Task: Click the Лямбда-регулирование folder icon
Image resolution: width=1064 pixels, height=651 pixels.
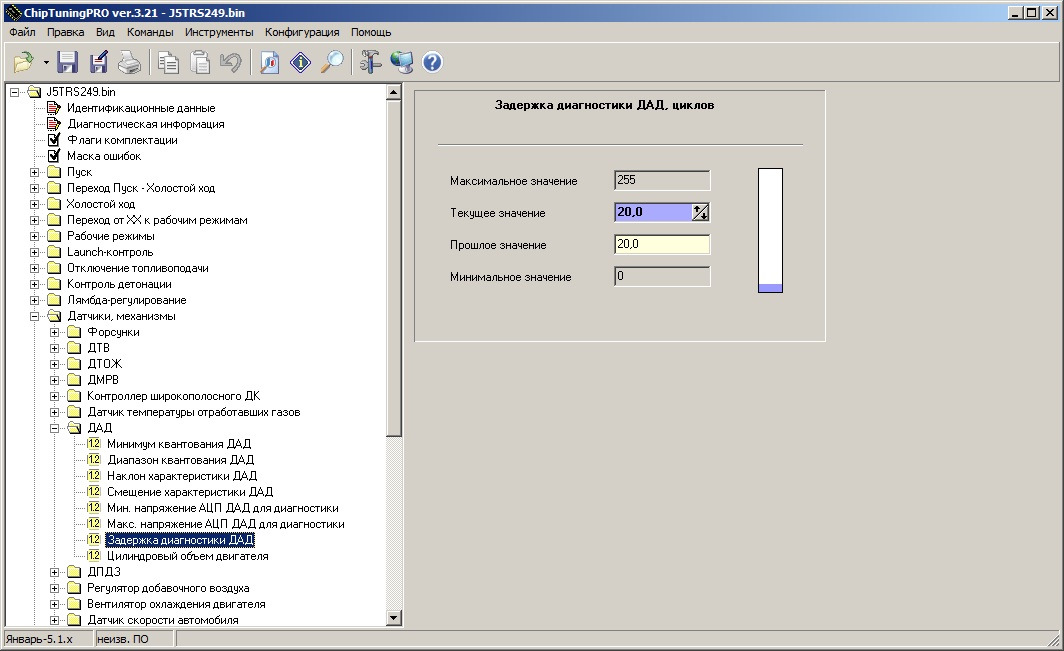Action: point(54,300)
